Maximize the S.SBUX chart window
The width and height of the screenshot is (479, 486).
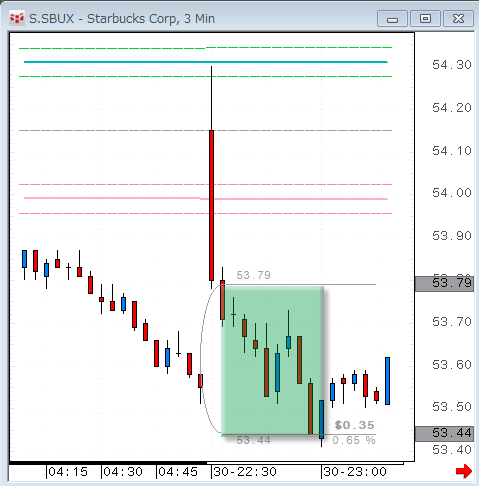point(425,19)
